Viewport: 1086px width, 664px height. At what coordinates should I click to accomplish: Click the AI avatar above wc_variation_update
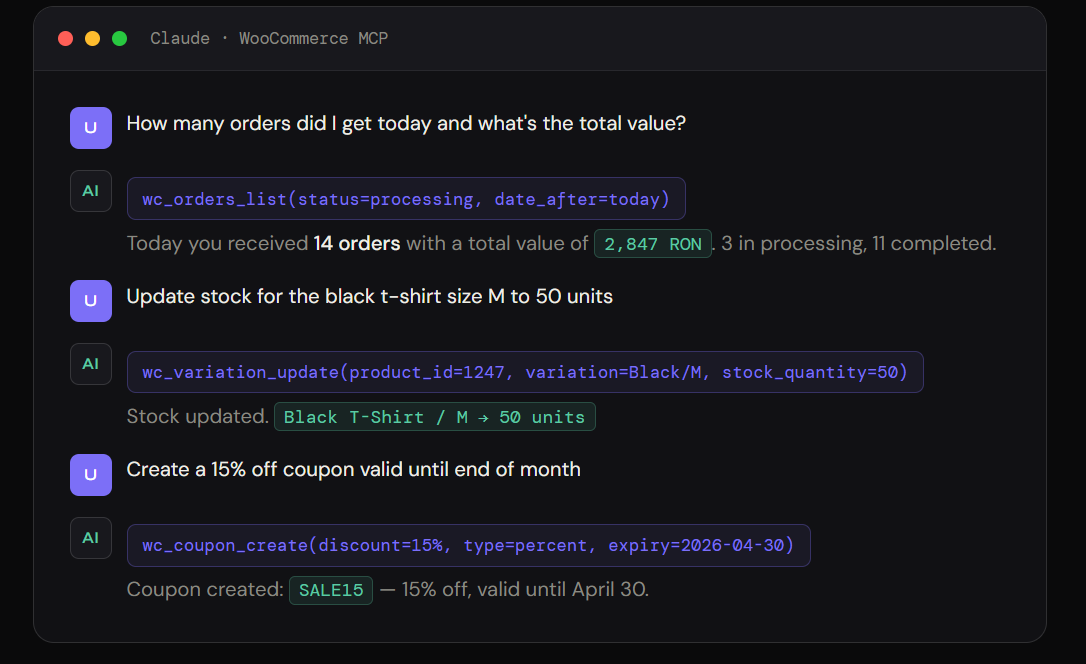click(91, 364)
